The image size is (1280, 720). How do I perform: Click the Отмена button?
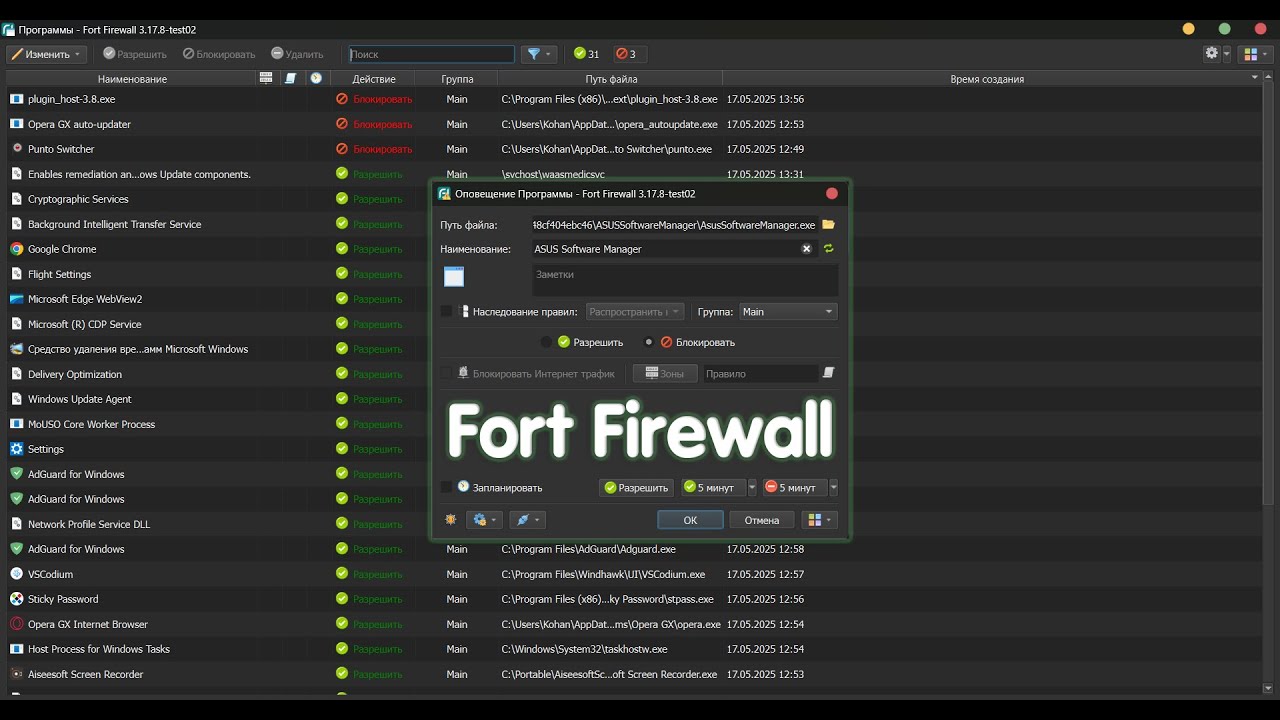(761, 520)
